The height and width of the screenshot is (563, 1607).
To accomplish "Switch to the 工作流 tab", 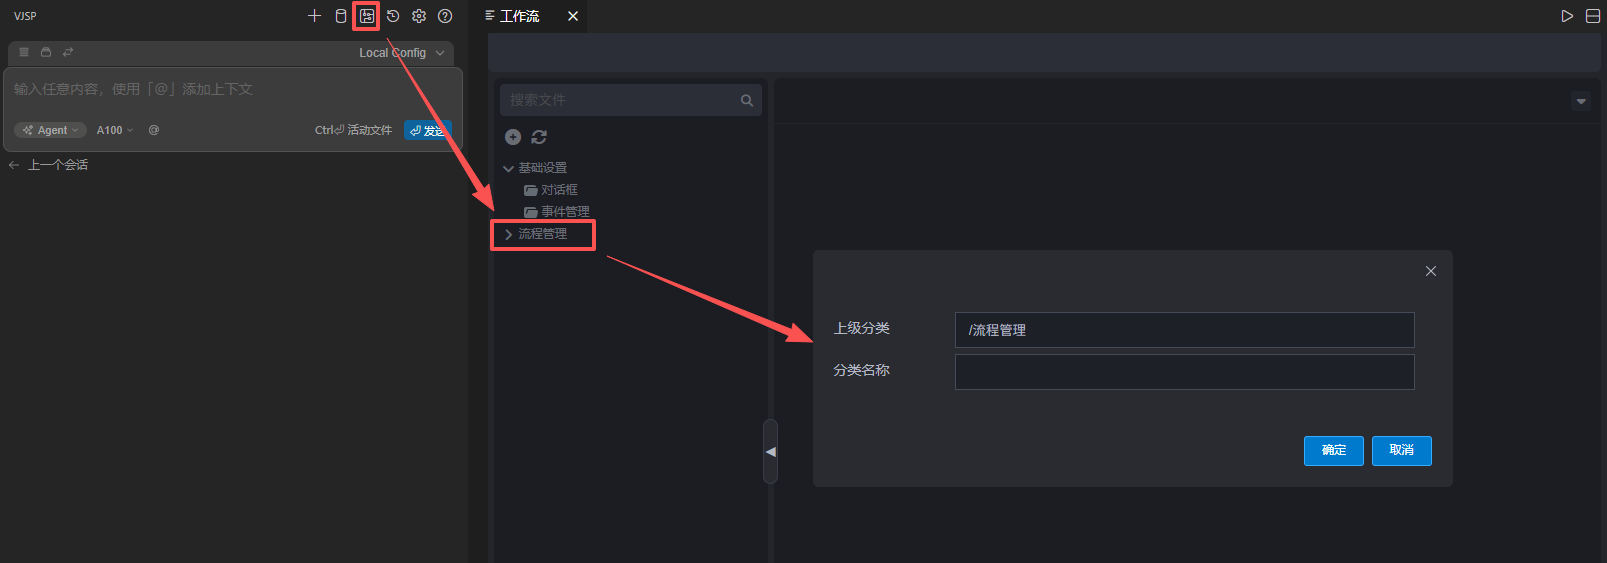I will coord(519,16).
